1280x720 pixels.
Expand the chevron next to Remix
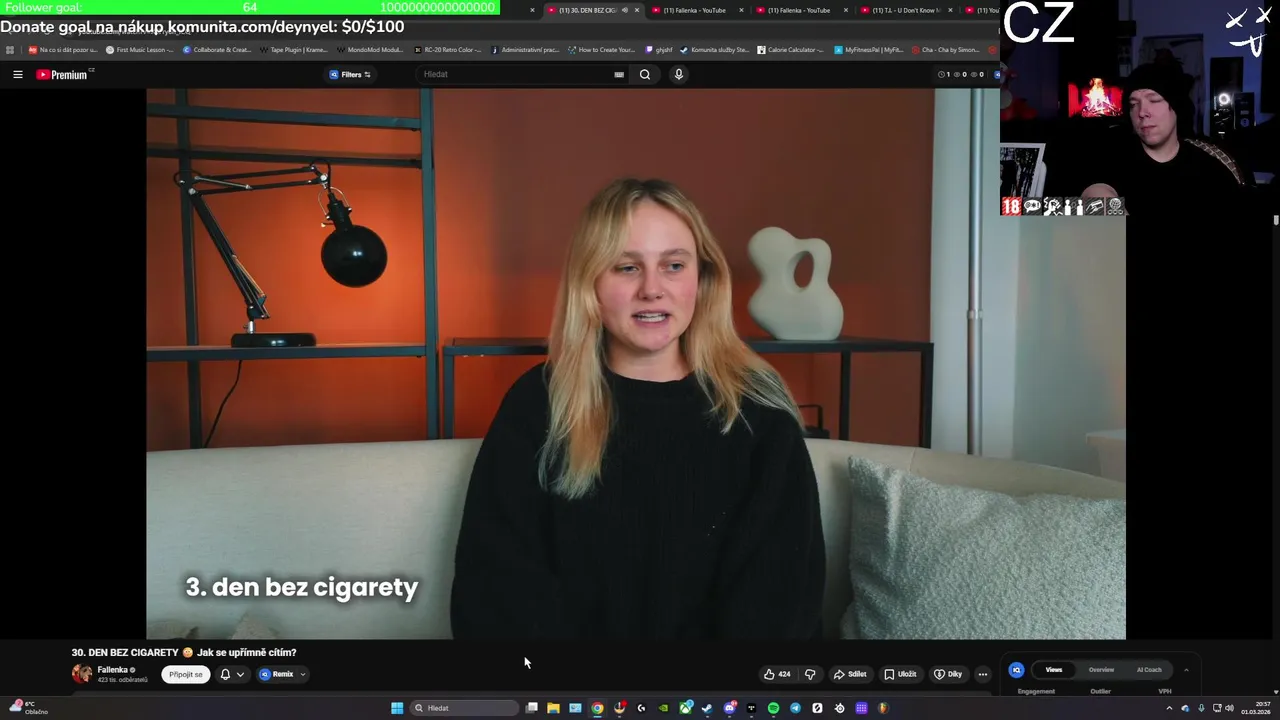(x=303, y=674)
